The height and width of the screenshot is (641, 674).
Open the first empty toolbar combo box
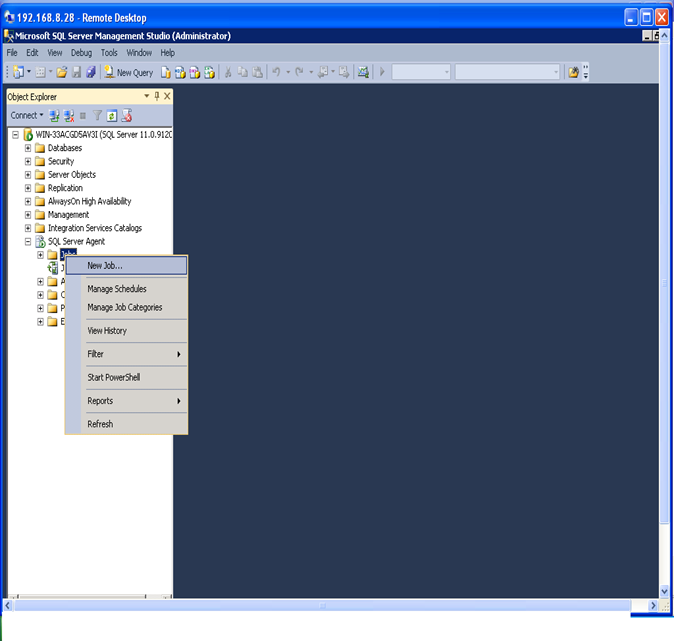click(421, 72)
